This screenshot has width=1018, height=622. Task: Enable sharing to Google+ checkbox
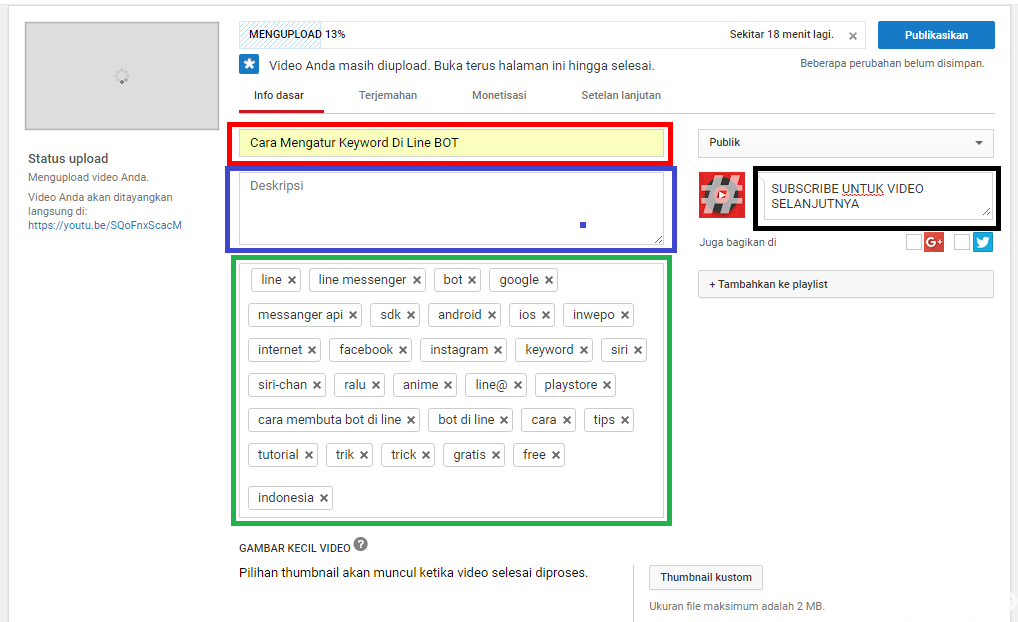point(913,242)
